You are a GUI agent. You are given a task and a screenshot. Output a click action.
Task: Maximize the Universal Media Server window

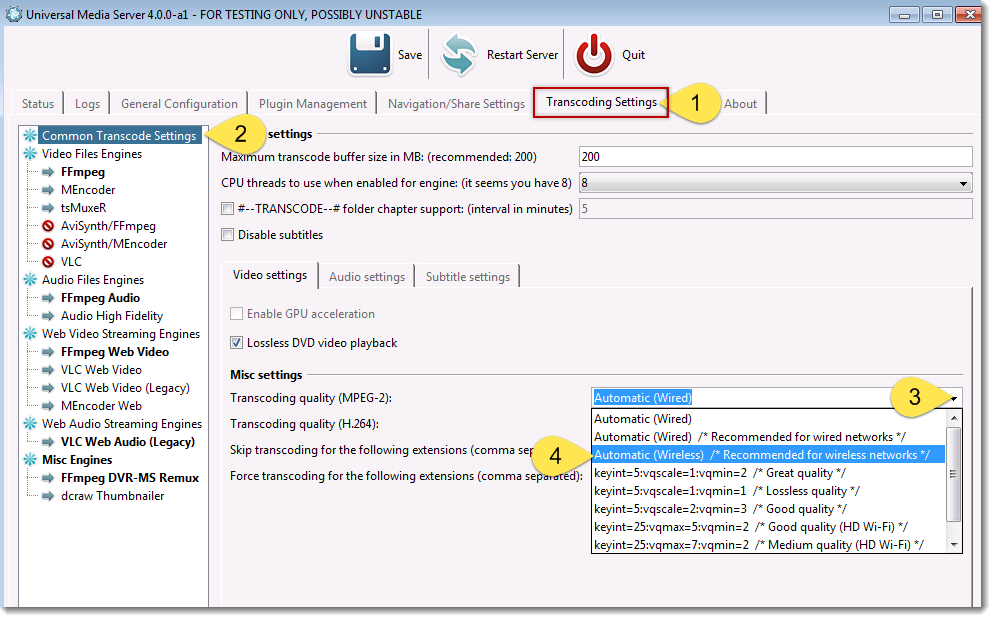point(937,15)
